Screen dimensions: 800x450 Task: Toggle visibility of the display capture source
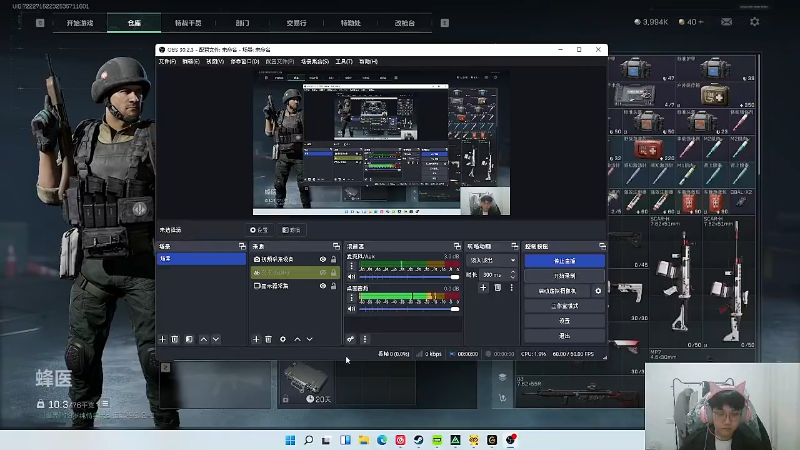click(x=323, y=286)
